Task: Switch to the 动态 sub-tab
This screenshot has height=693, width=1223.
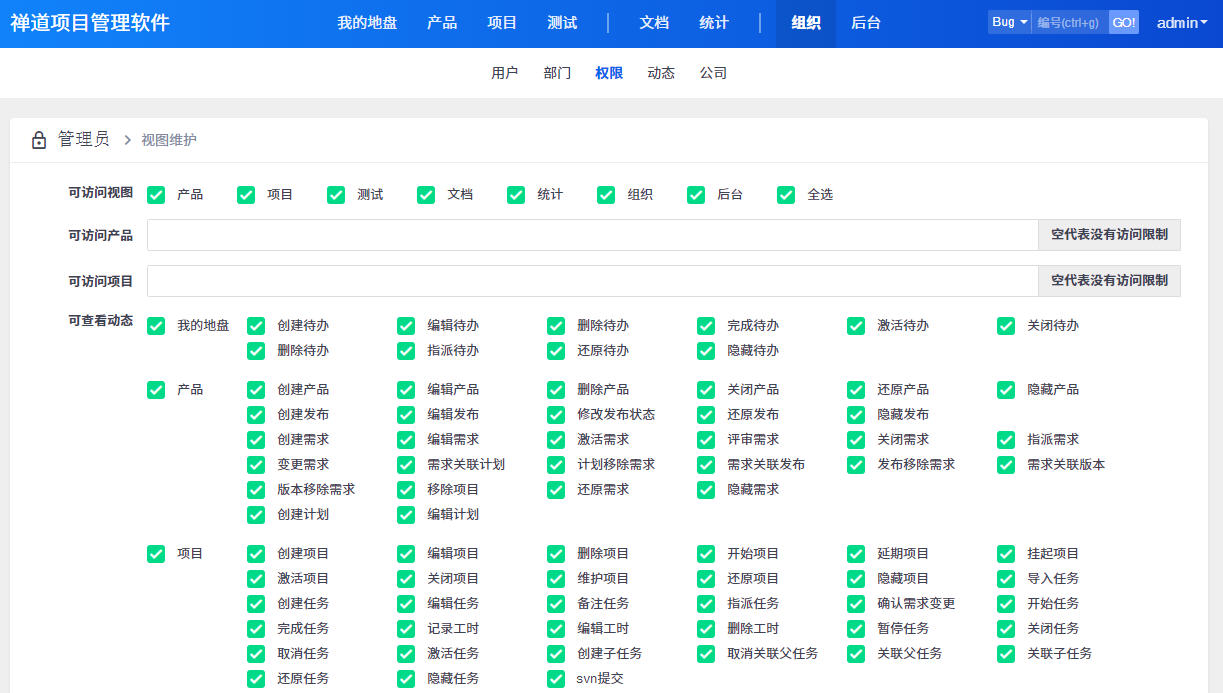Action: tap(661, 73)
